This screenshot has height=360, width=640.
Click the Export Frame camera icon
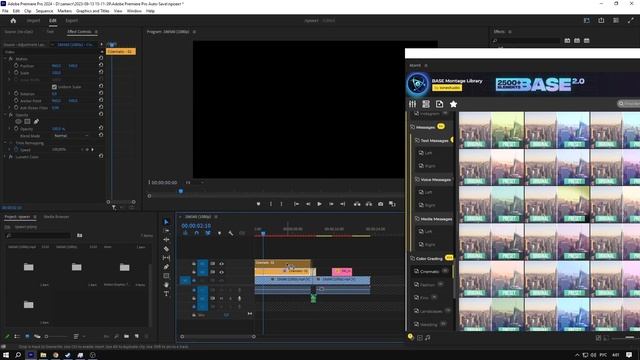pos(380,204)
